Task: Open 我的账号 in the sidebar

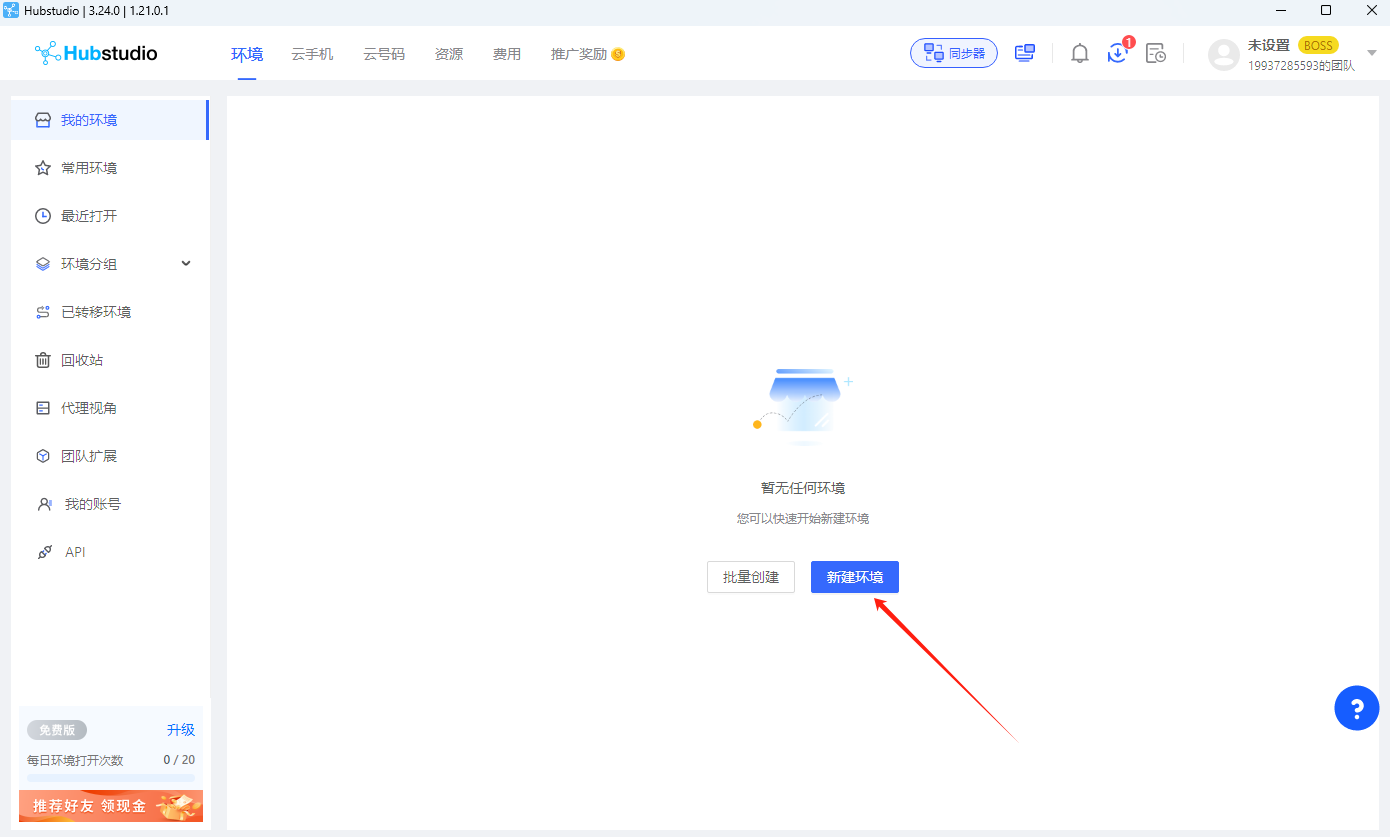Action: [x=110, y=504]
